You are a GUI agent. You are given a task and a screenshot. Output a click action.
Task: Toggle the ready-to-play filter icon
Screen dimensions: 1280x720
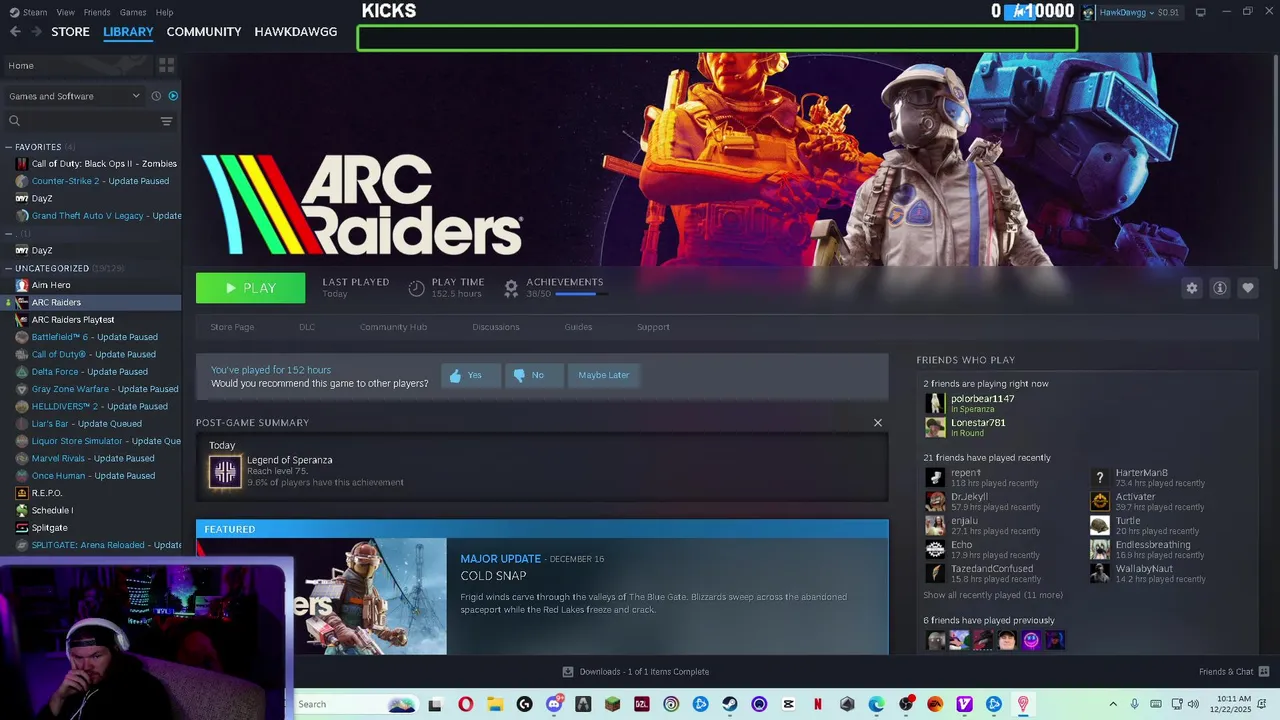click(173, 96)
